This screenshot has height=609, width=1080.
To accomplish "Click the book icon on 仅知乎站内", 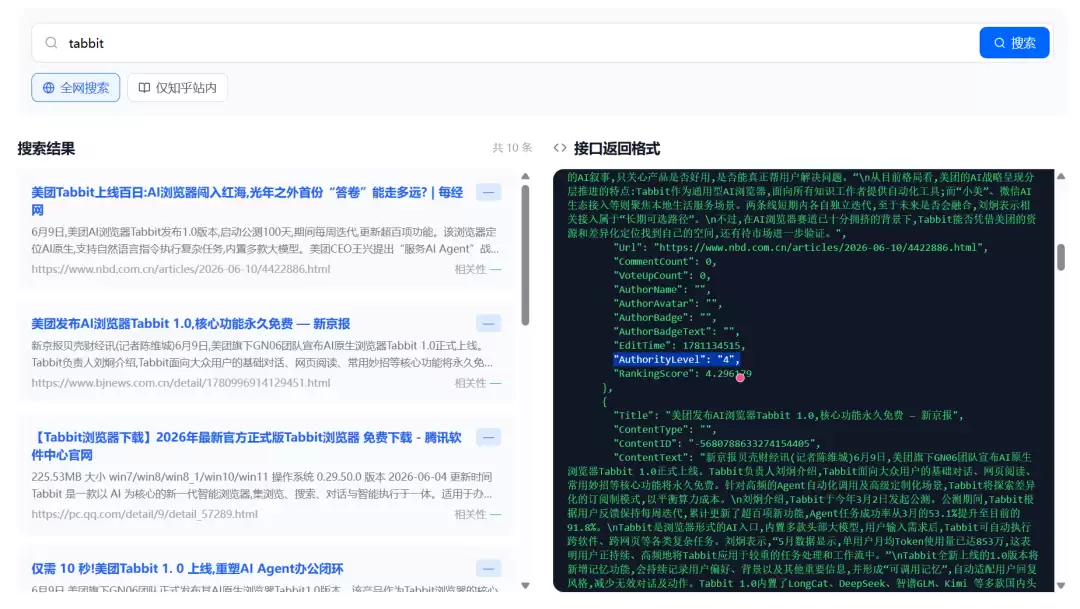I will (x=144, y=87).
